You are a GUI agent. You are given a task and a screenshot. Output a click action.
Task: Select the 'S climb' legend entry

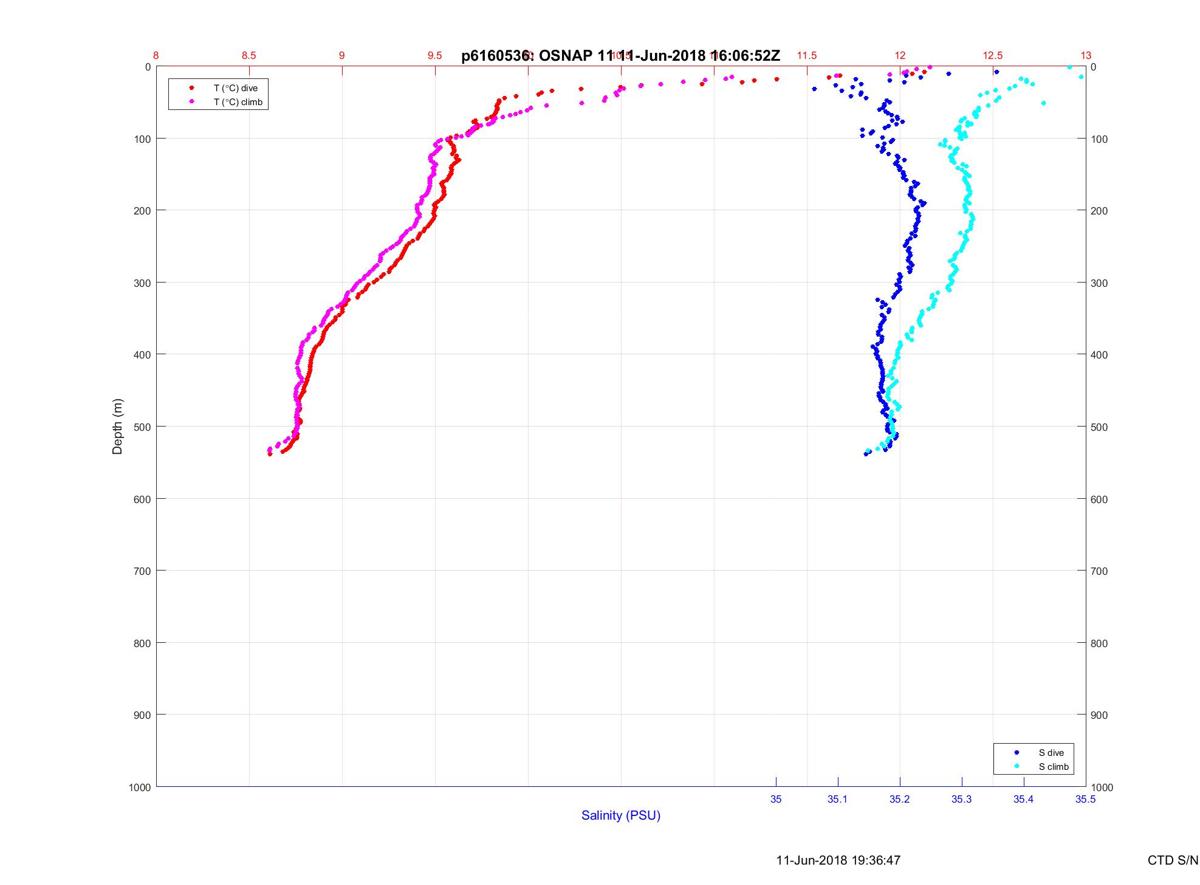pyautogui.click(x=1055, y=766)
